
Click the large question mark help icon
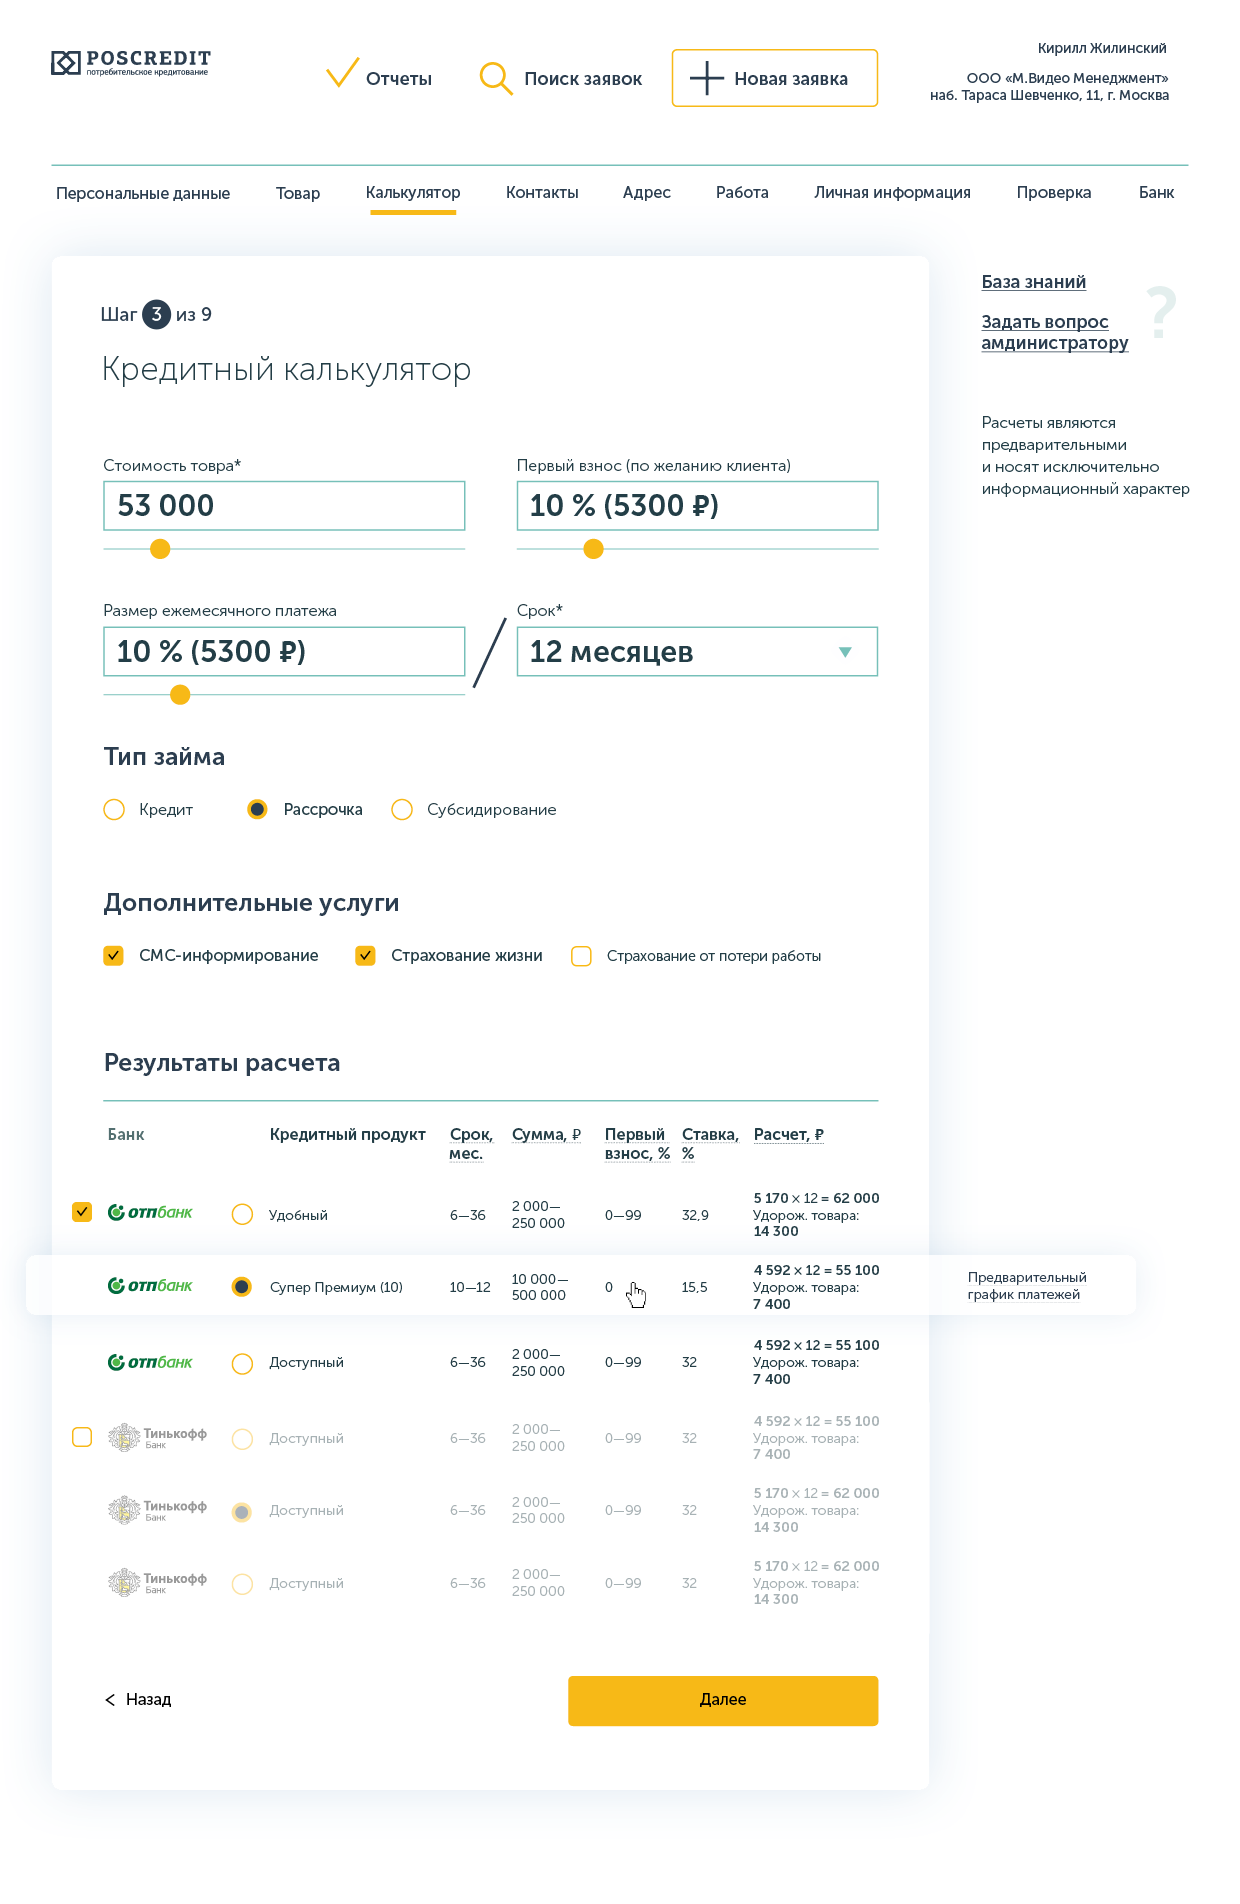point(1161,313)
